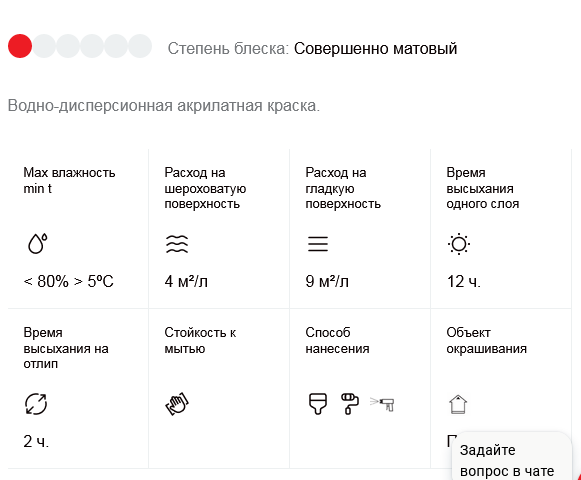Image resolution: width=581 pixels, height=480 pixels.
Task: Click the water drop humidity icon
Action: pyautogui.click(x=38, y=244)
